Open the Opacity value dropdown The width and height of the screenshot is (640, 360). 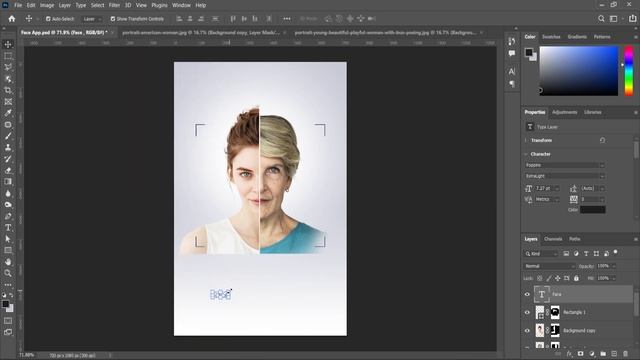(614, 266)
